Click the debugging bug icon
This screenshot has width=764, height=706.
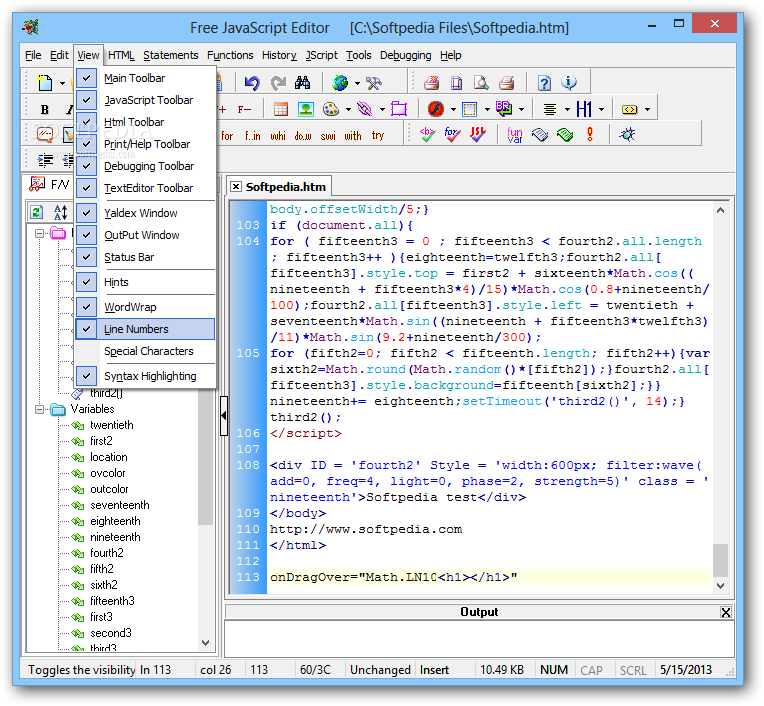pos(627,134)
